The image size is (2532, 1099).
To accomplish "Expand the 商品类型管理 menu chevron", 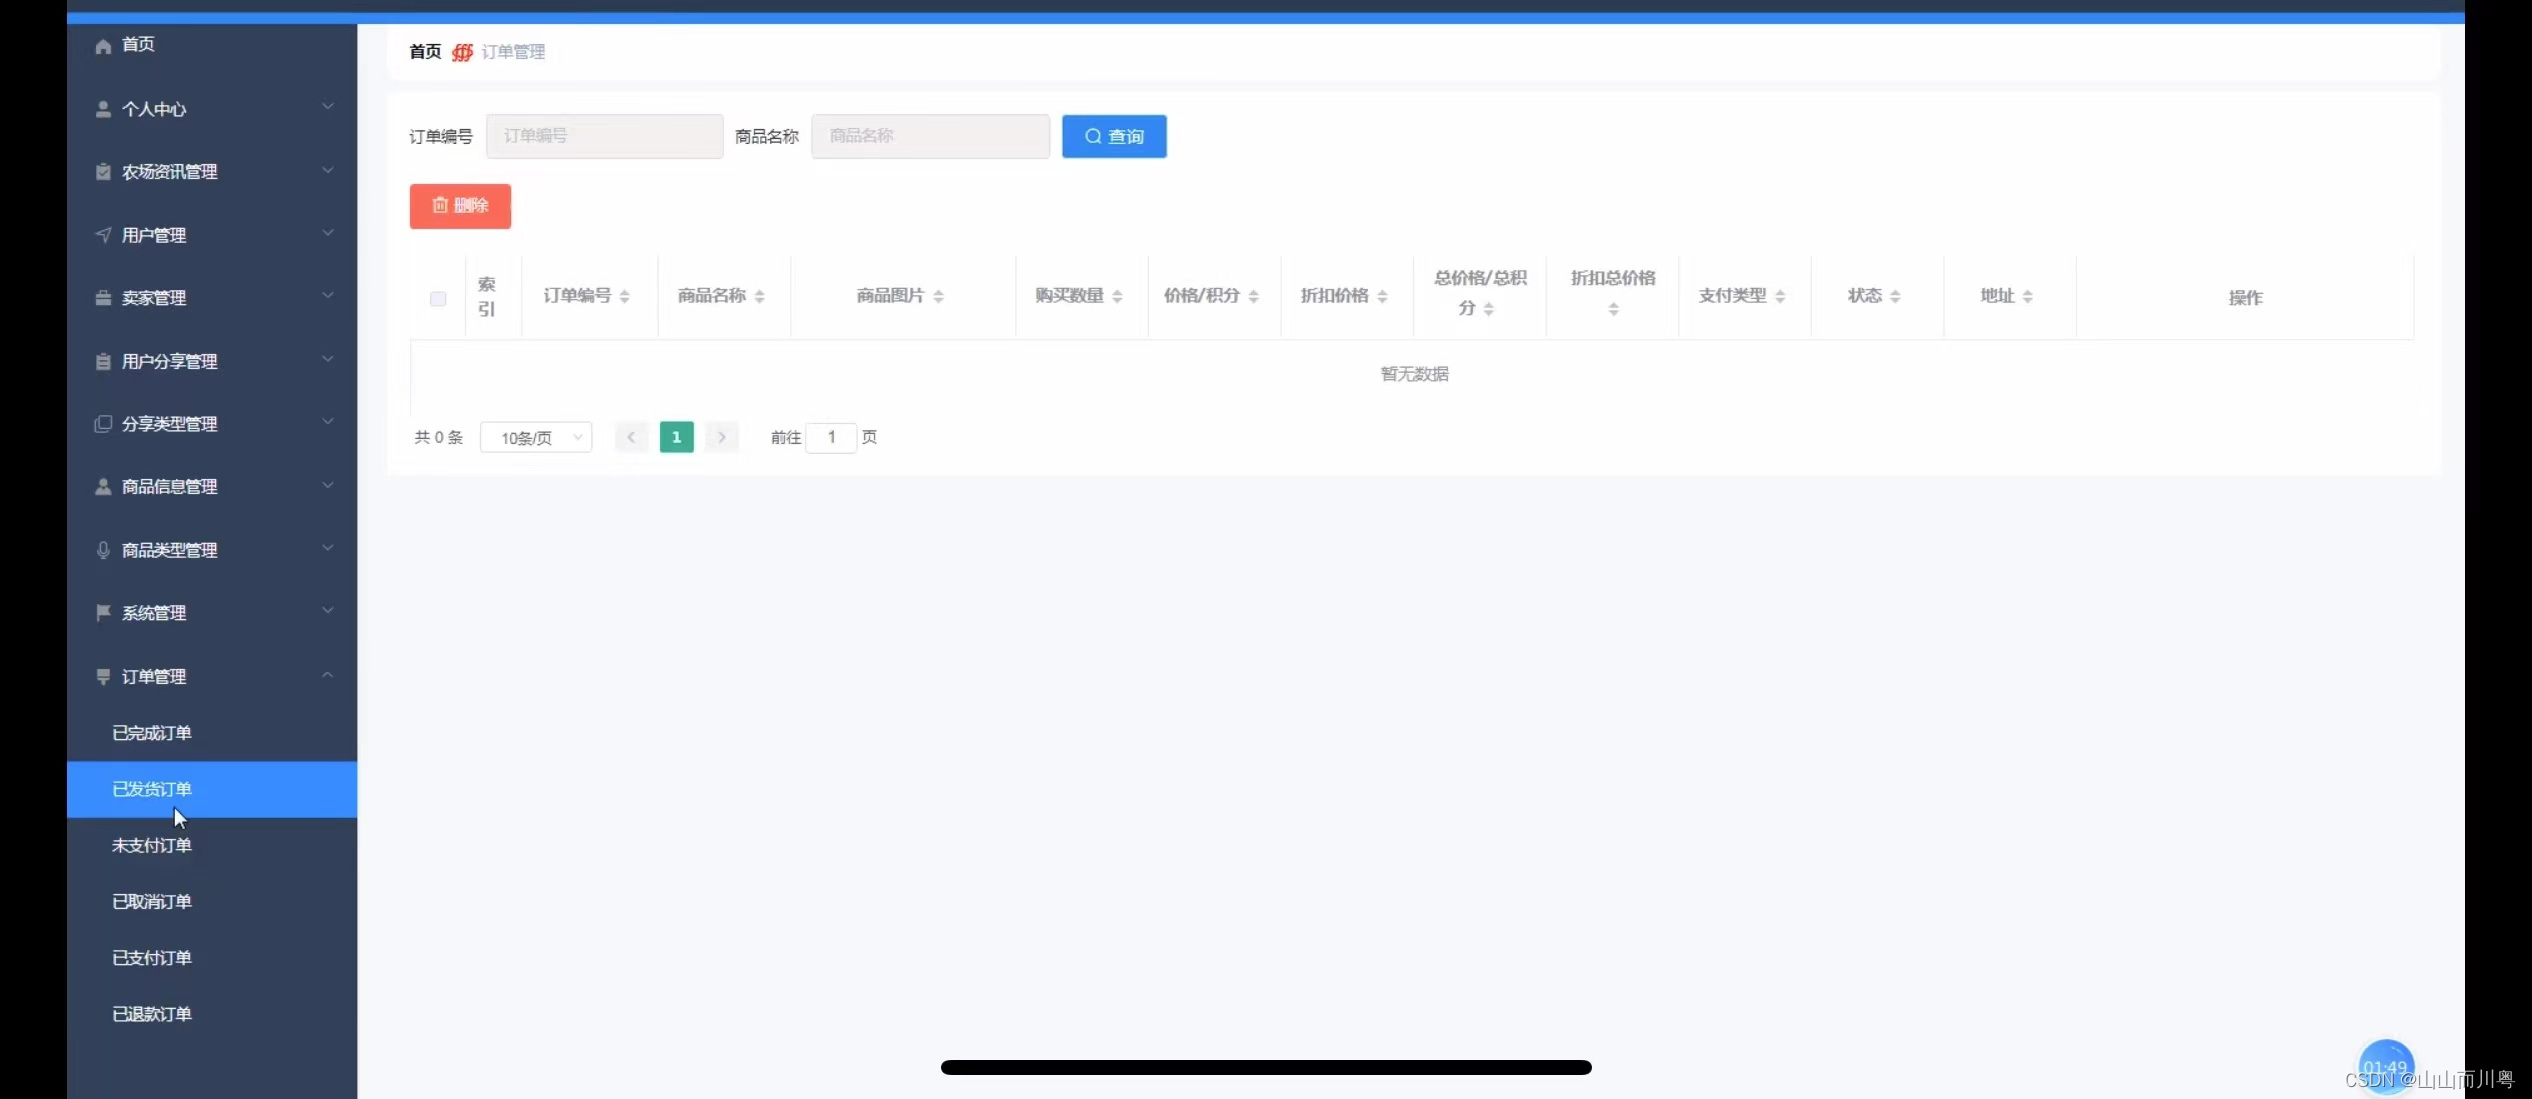I will point(327,549).
